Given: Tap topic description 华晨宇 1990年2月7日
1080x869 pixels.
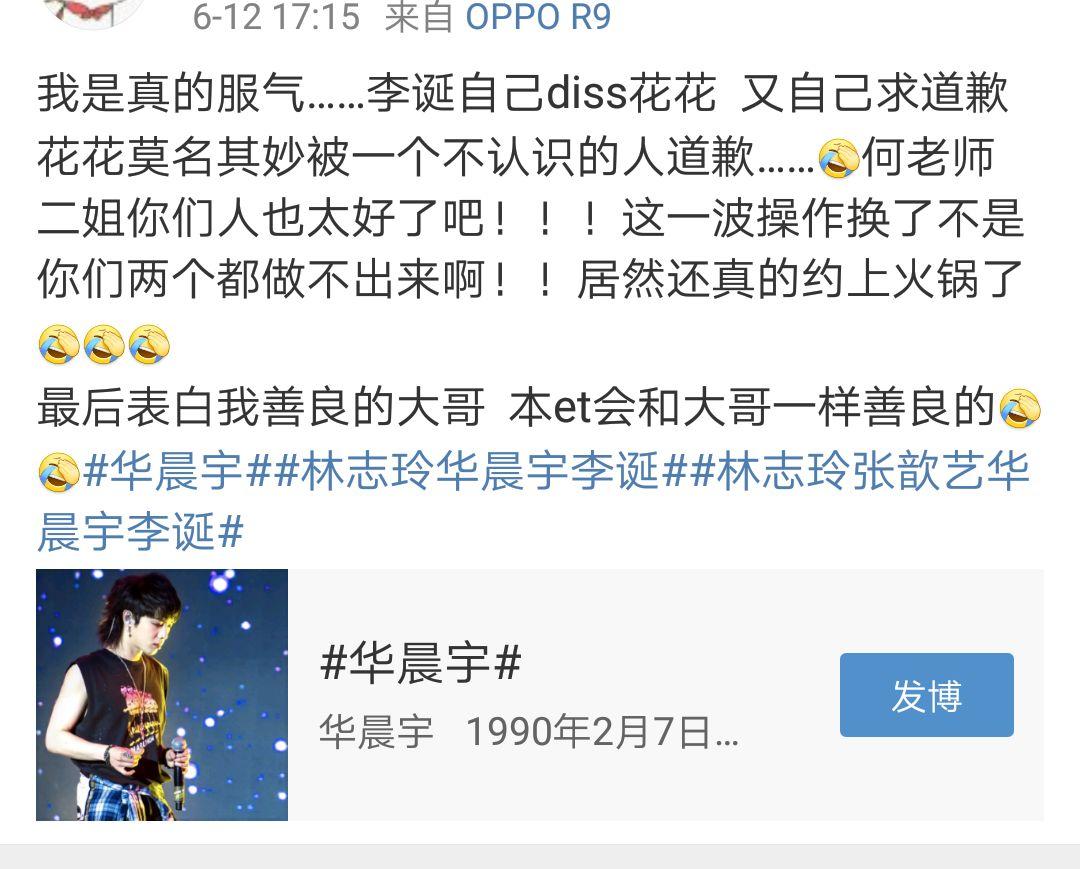Looking at the screenshot, I should (529, 731).
